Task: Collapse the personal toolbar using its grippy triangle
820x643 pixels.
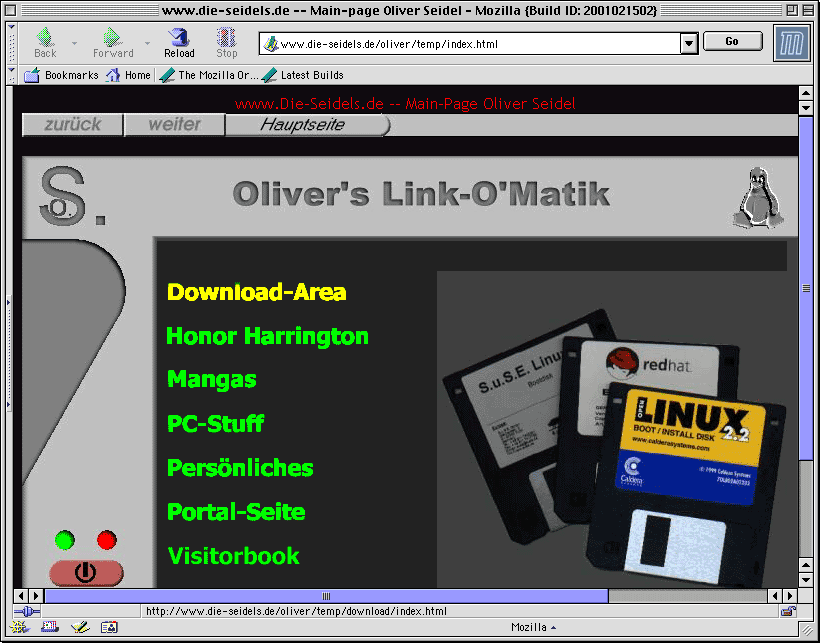Action: pyautogui.click(x=12, y=70)
